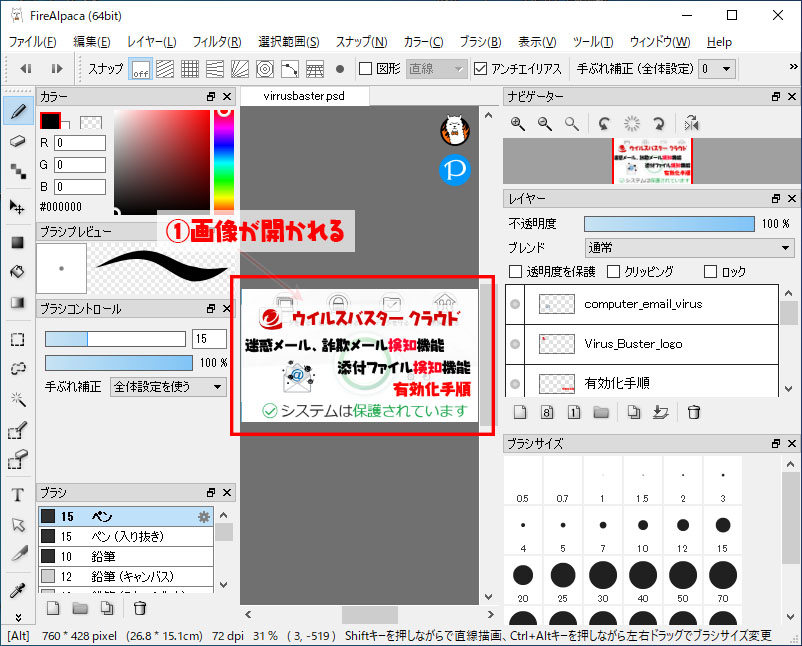Open 全体設定を使う dropdown
Viewport: 802px width, 646px height.
168,387
